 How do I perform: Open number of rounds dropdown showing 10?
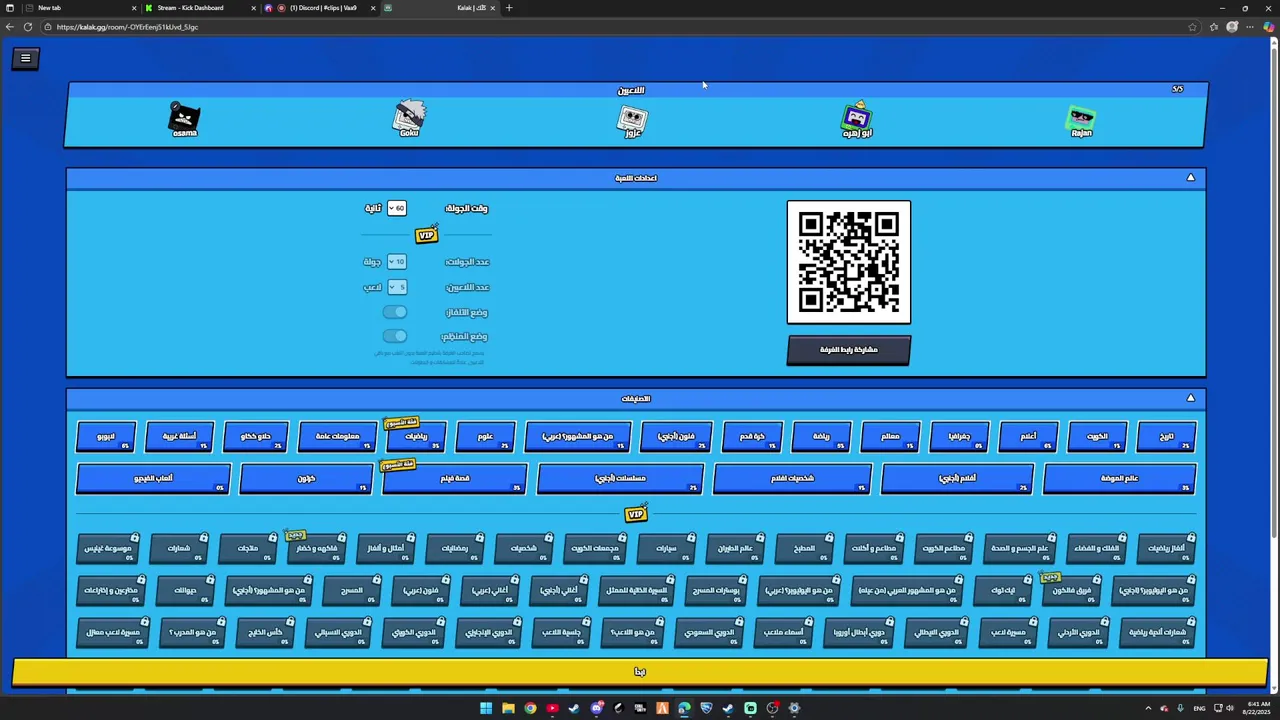[x=396, y=262]
